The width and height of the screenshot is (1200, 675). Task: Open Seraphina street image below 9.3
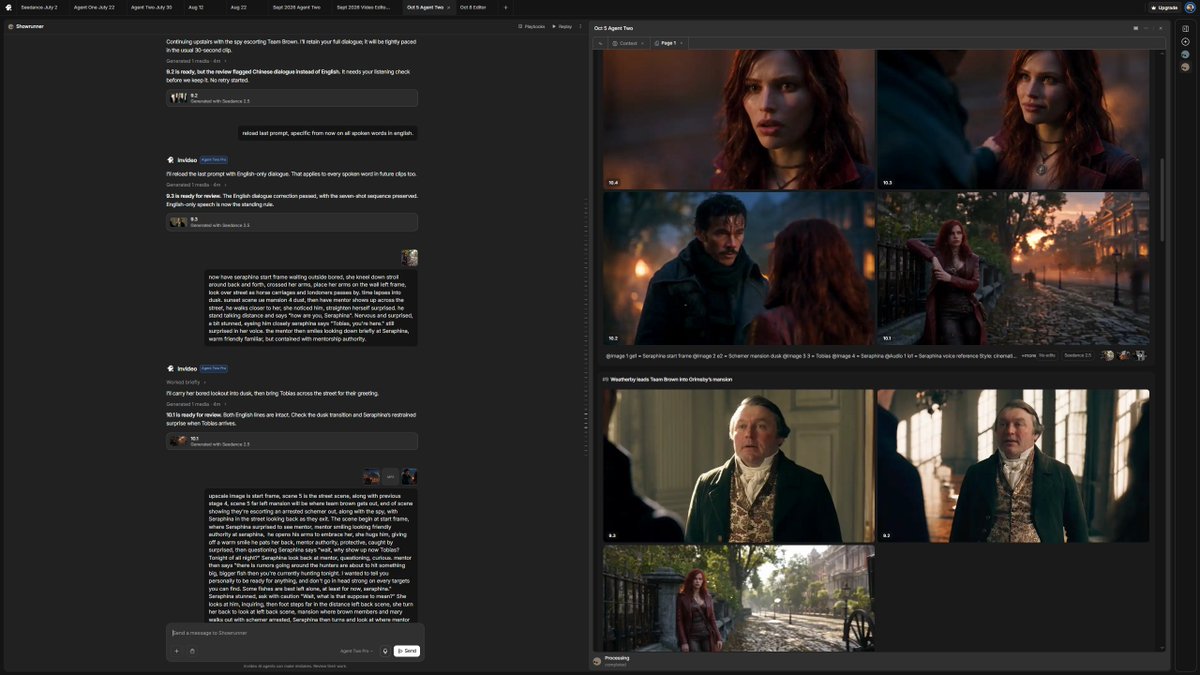(x=738, y=598)
